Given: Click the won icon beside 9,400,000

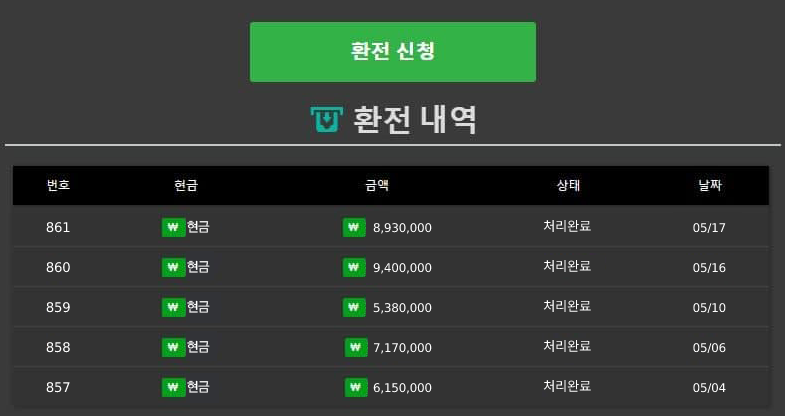Looking at the screenshot, I should [x=354, y=267].
